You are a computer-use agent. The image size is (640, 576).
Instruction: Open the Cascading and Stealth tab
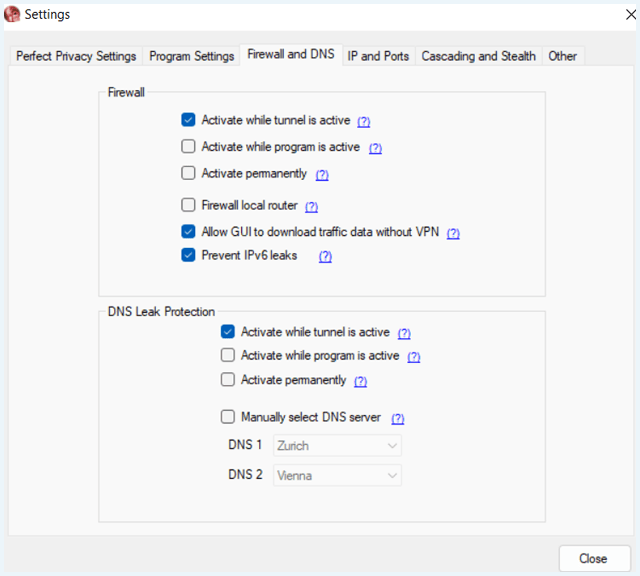pos(478,56)
